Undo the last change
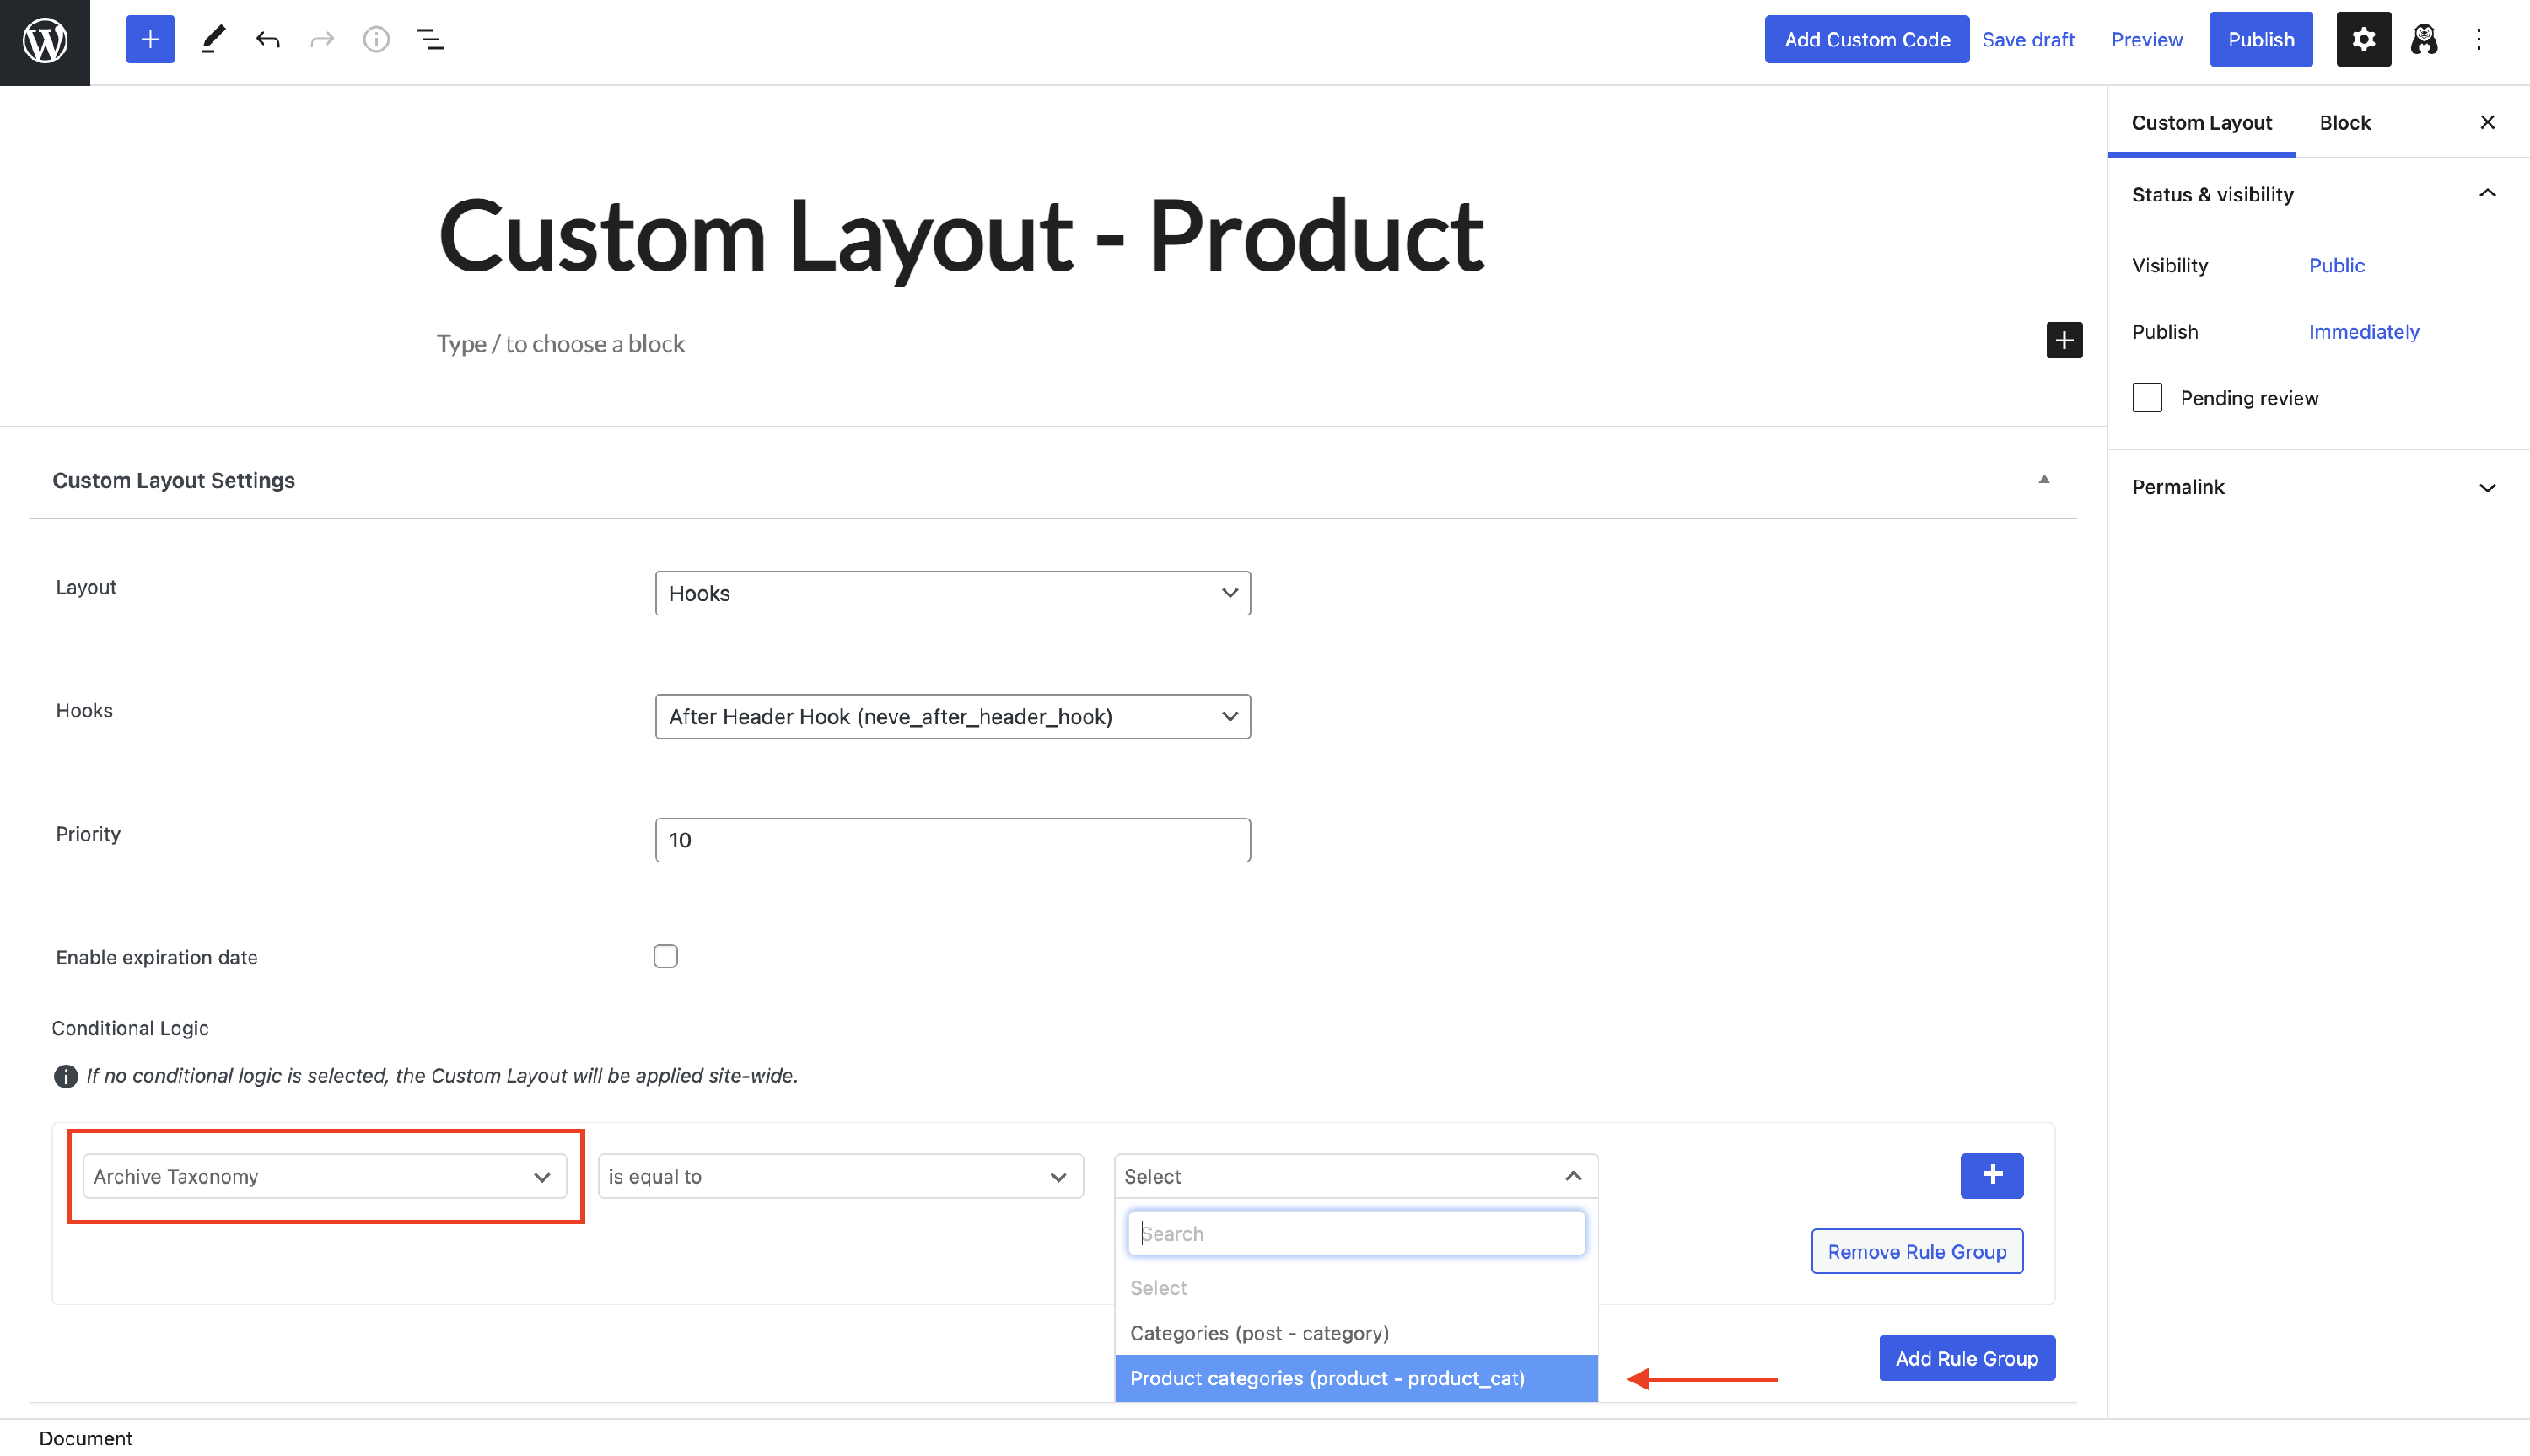2530x1456 pixels. pos(268,39)
